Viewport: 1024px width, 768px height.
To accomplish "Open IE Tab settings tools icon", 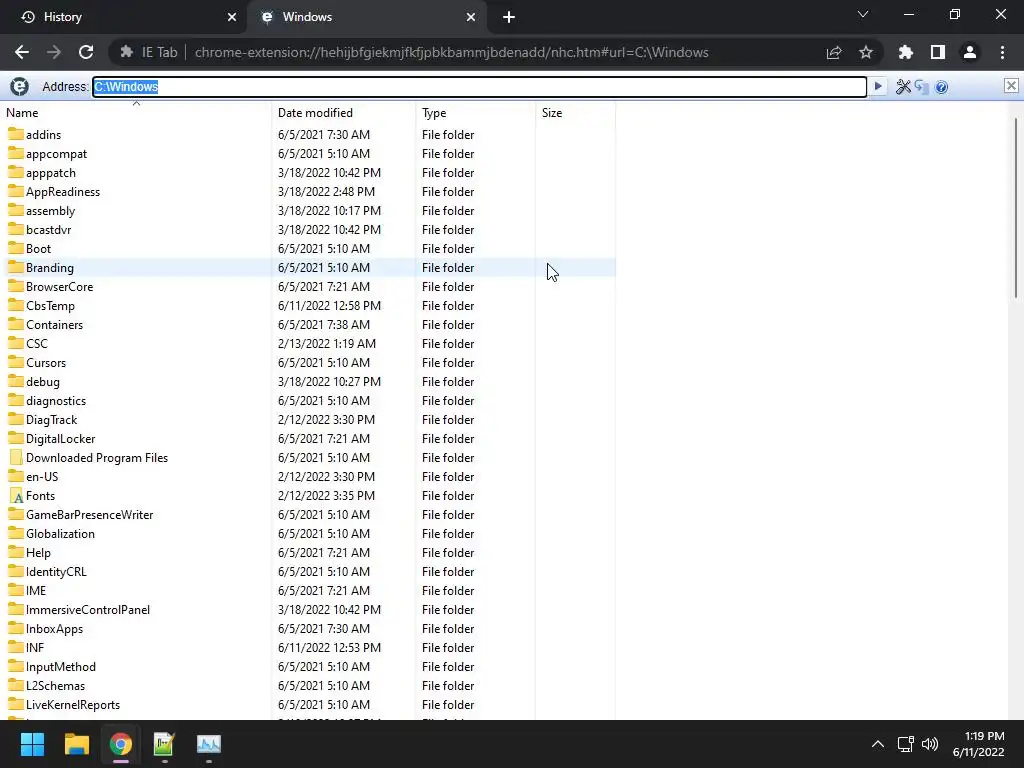I will [903, 86].
